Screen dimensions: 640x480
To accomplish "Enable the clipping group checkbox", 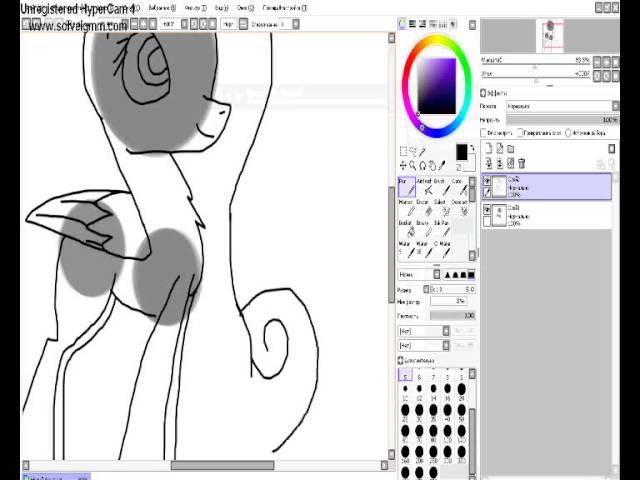I will (x=520, y=133).
